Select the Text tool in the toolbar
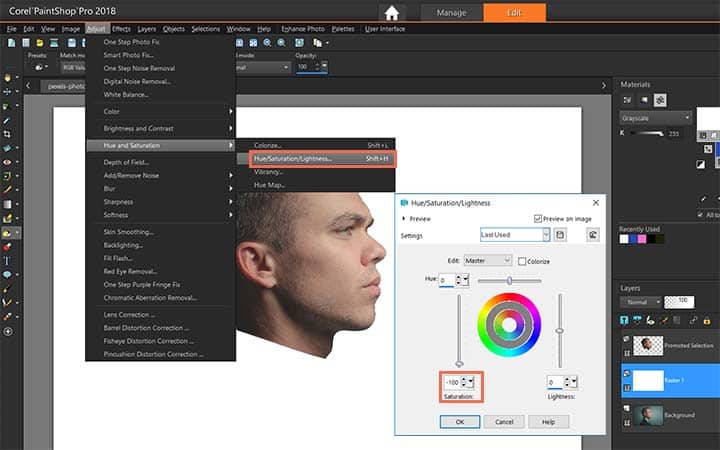 tap(7, 260)
